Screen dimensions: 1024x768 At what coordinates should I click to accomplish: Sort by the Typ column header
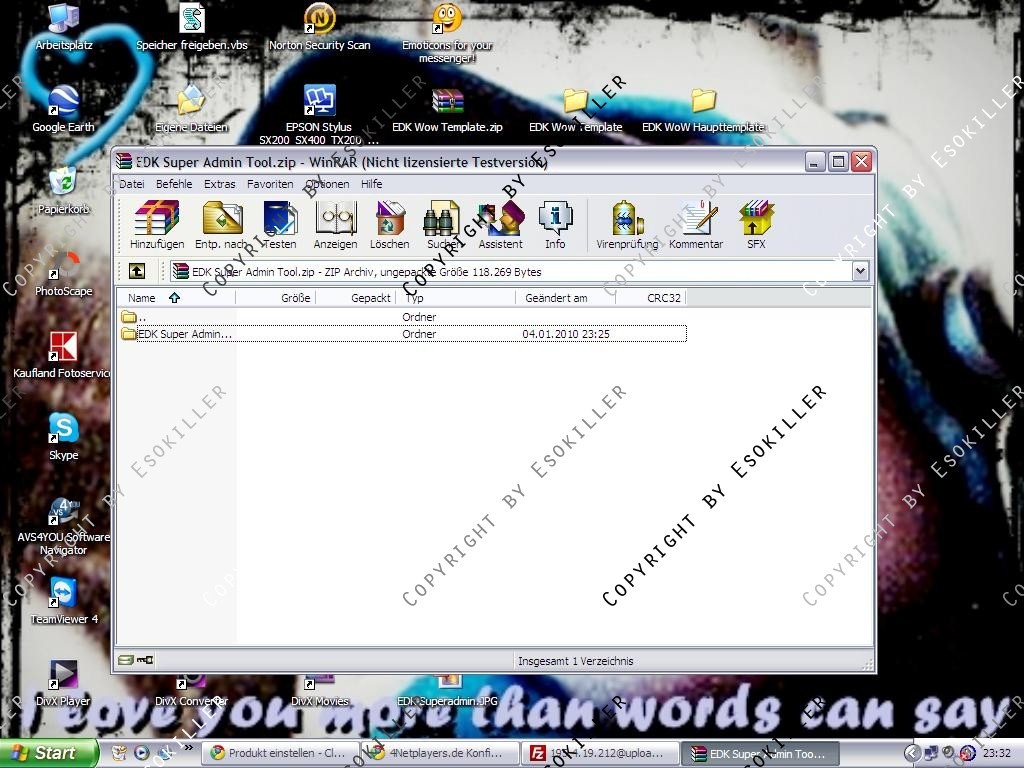[x=456, y=298]
